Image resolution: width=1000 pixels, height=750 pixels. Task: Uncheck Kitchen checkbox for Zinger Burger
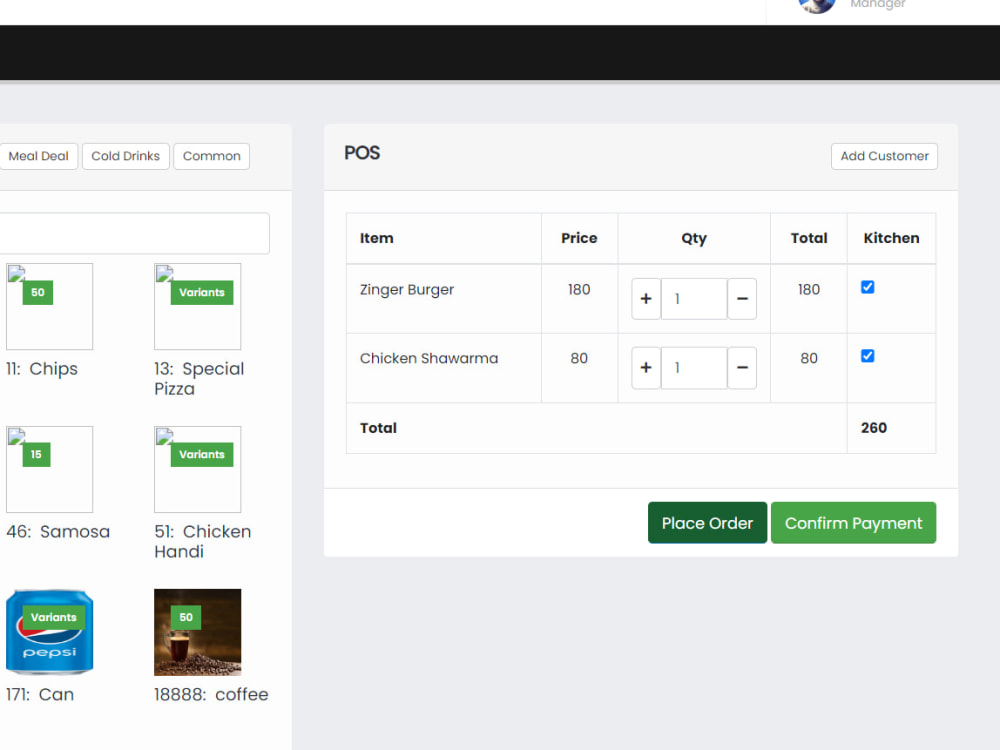867,287
